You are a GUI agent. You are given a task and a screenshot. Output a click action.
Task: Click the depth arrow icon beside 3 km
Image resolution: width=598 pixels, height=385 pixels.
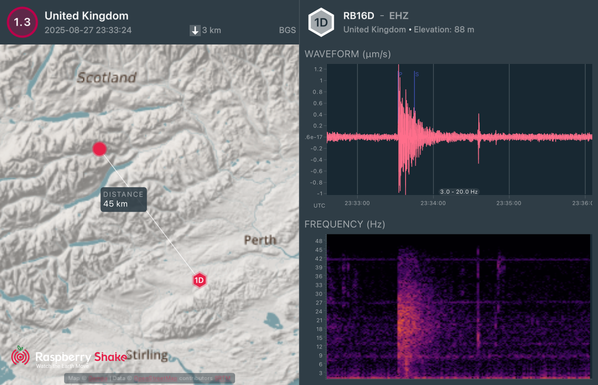[x=195, y=30]
